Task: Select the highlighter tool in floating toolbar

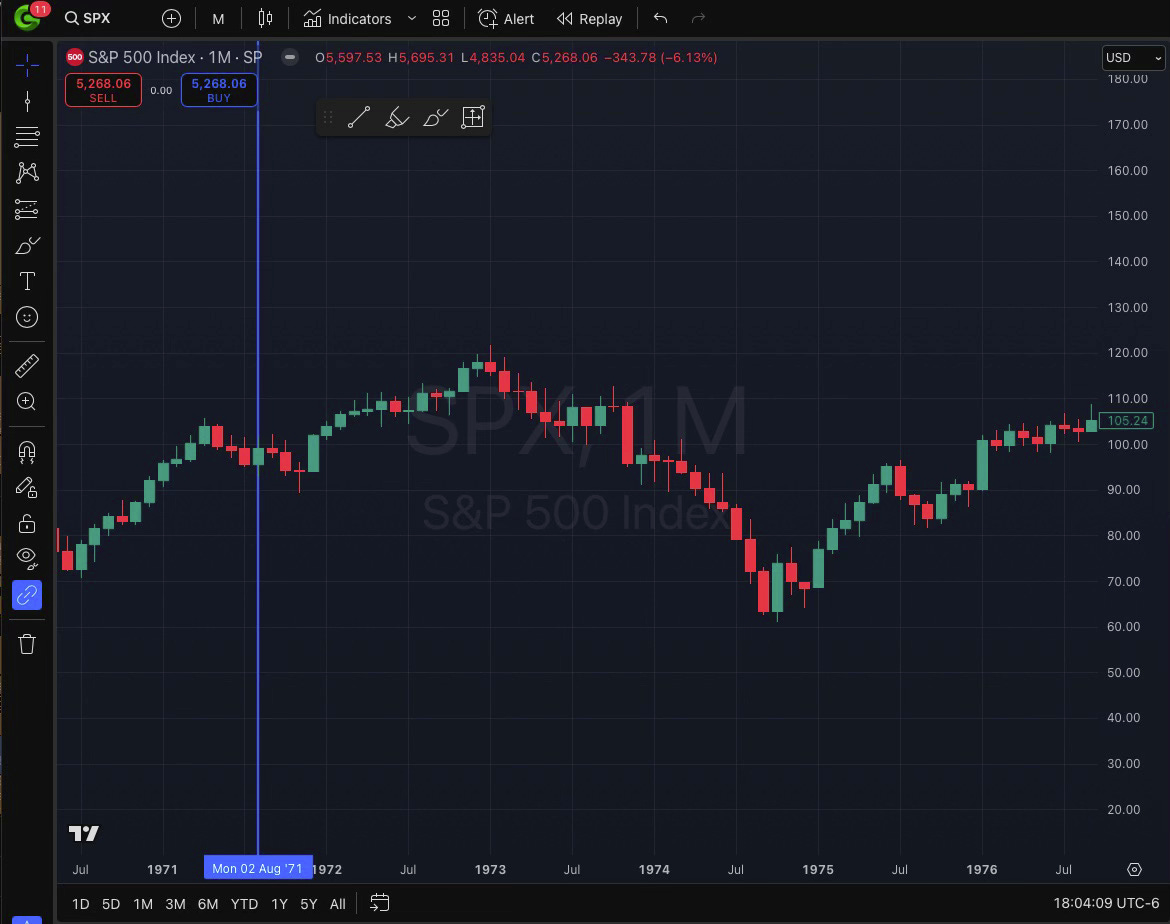Action: [x=397, y=117]
